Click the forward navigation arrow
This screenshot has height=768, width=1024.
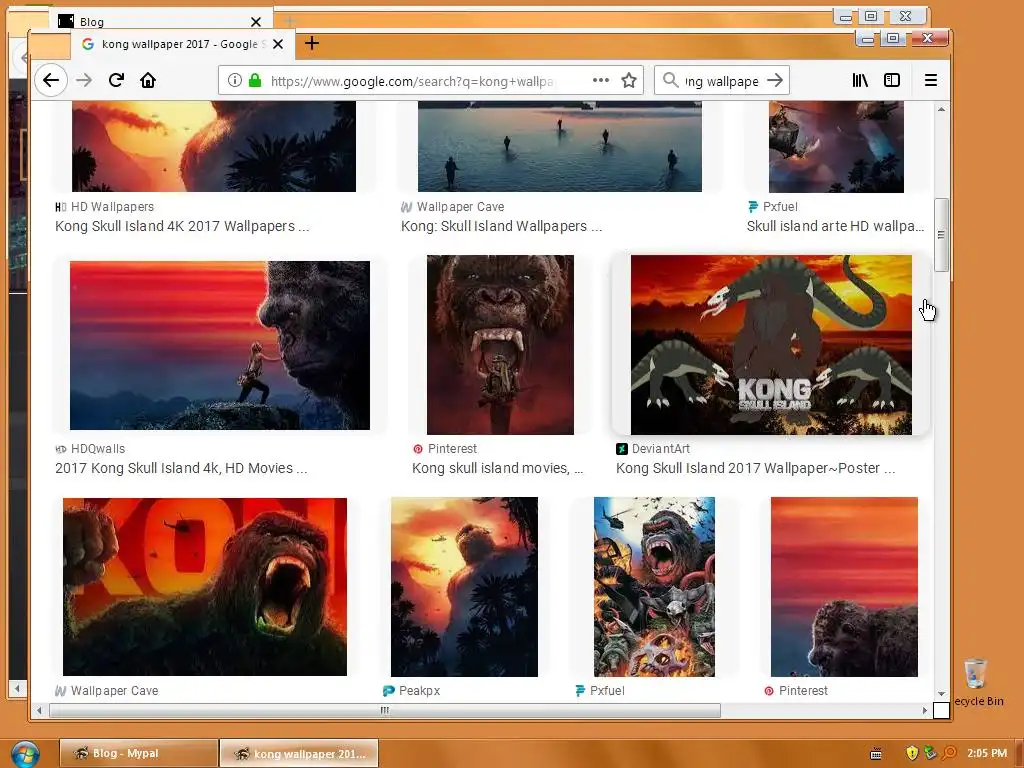[84, 80]
